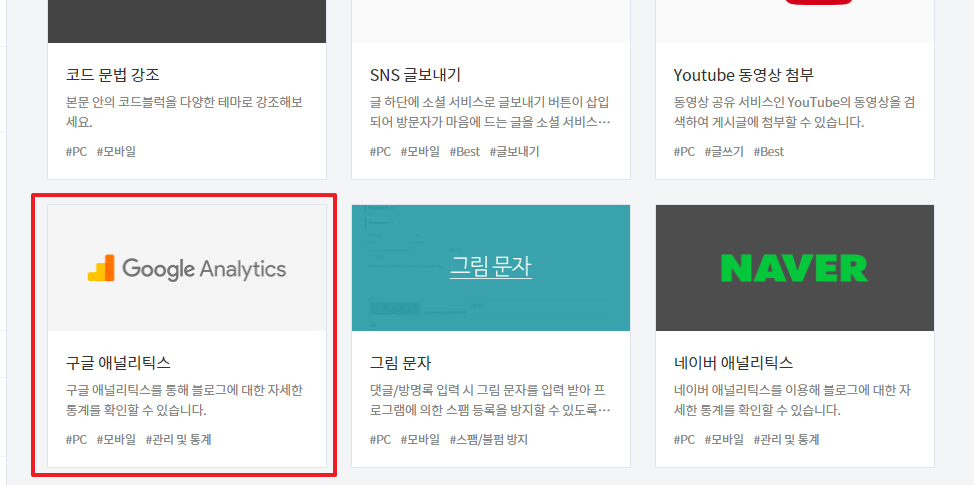The image size is (974, 485).
Task: Click the Youtube 동영상 첨부 description text
Action: point(794,112)
